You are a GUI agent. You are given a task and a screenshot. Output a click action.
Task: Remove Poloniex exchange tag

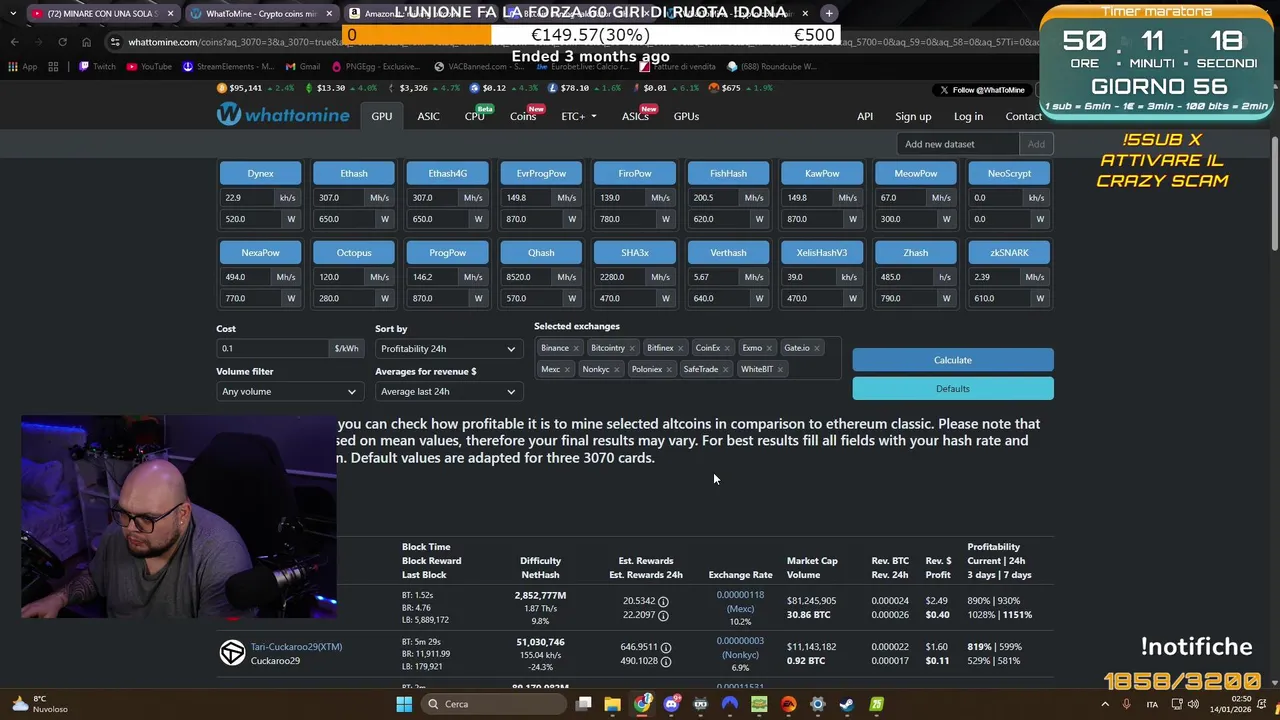click(669, 369)
